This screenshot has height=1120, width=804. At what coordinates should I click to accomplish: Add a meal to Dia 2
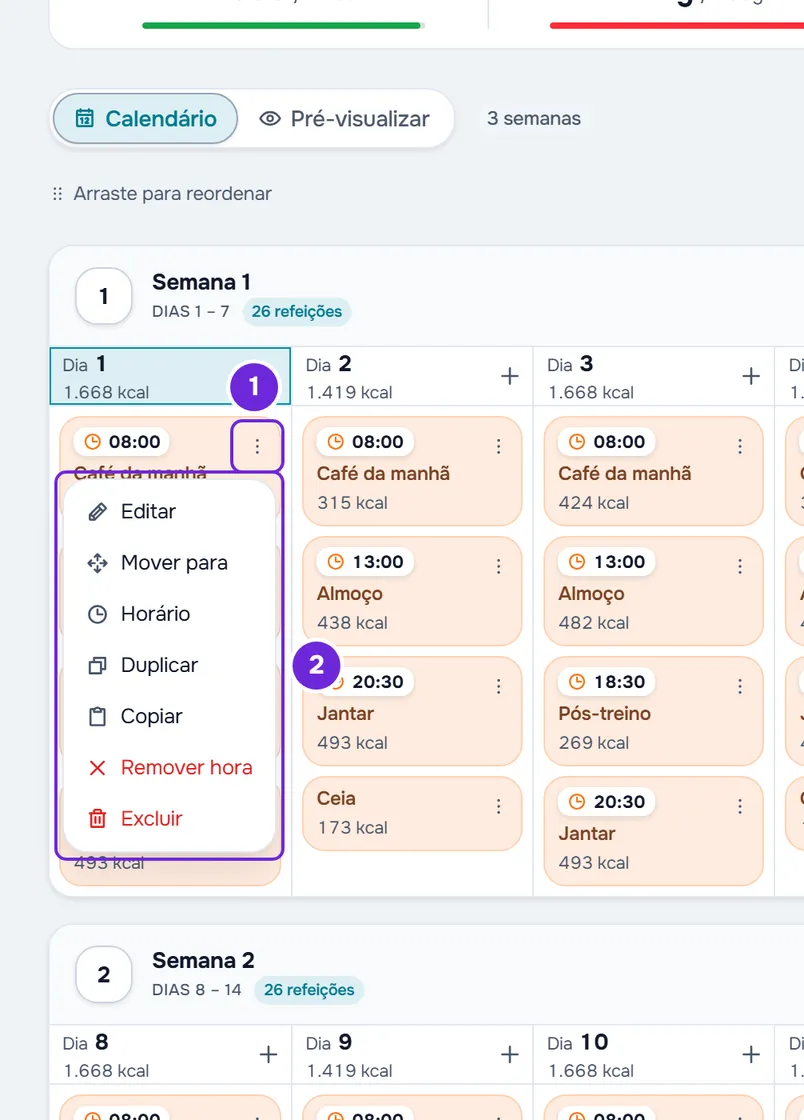coord(509,376)
